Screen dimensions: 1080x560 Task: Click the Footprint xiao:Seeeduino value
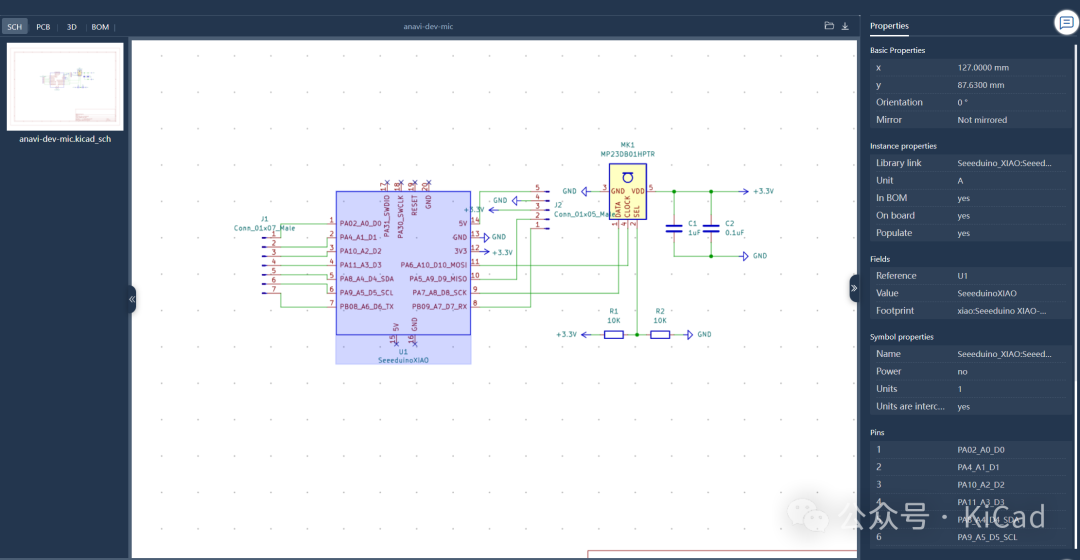(x=1001, y=311)
